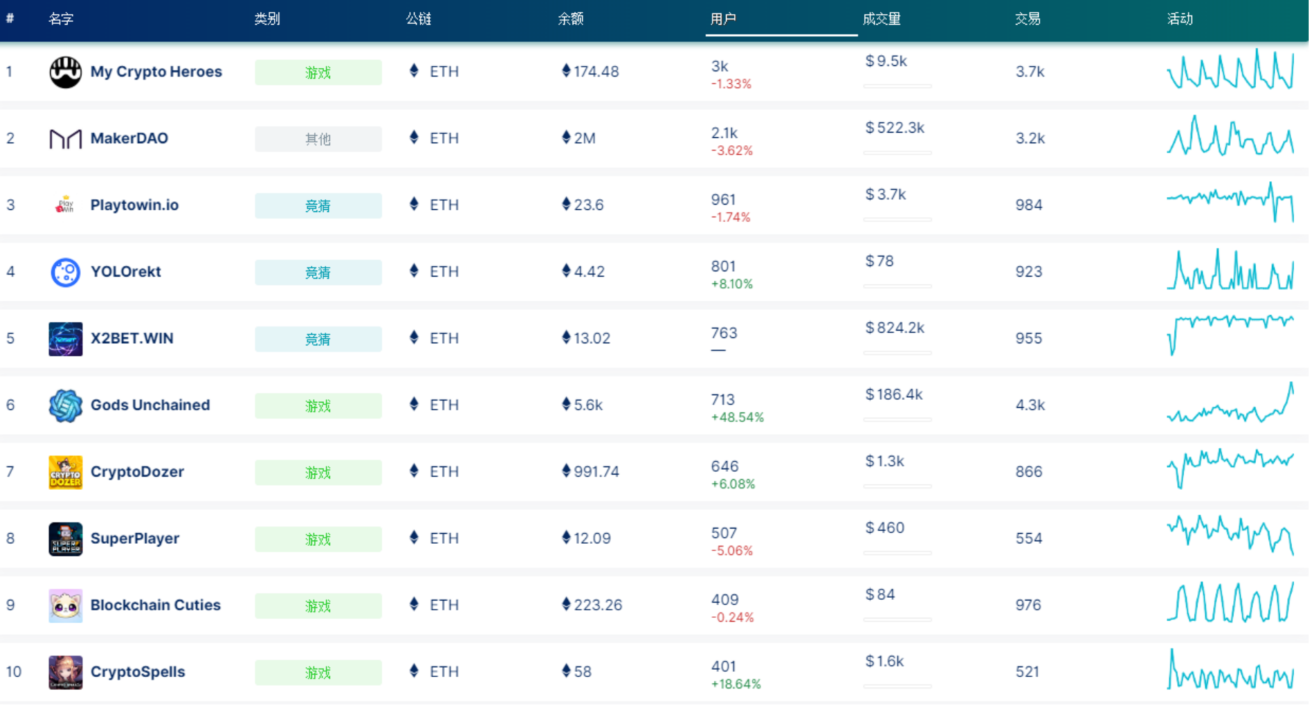Select the 其他 tag for MakerDAO
This screenshot has height=706, width=1309.
[x=318, y=139]
